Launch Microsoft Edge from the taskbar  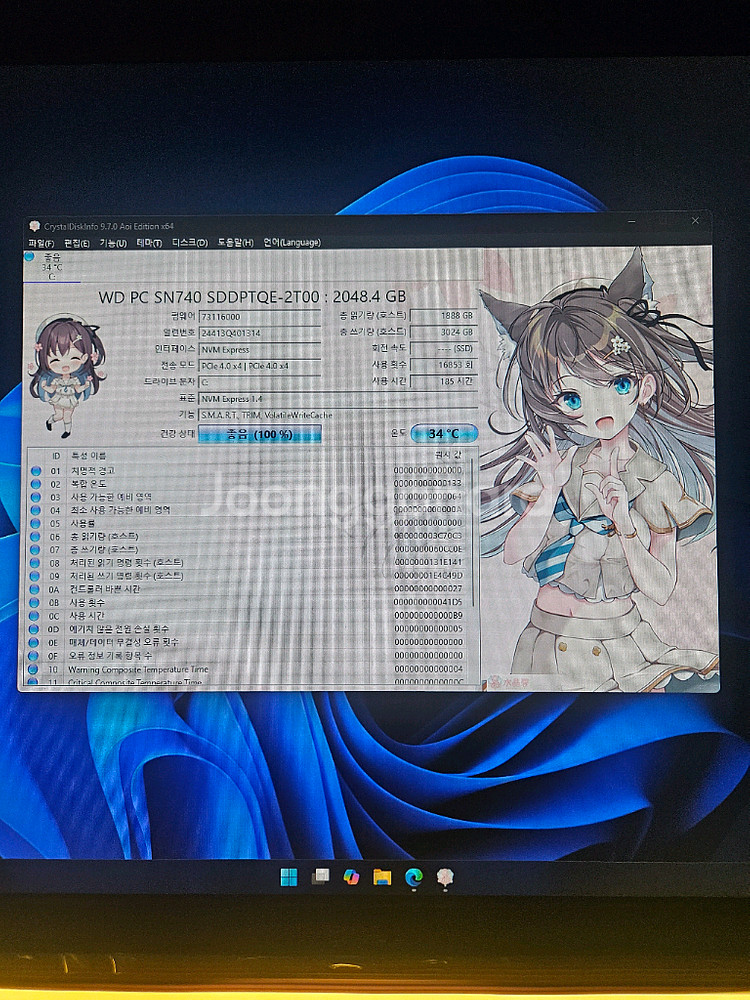(x=413, y=878)
